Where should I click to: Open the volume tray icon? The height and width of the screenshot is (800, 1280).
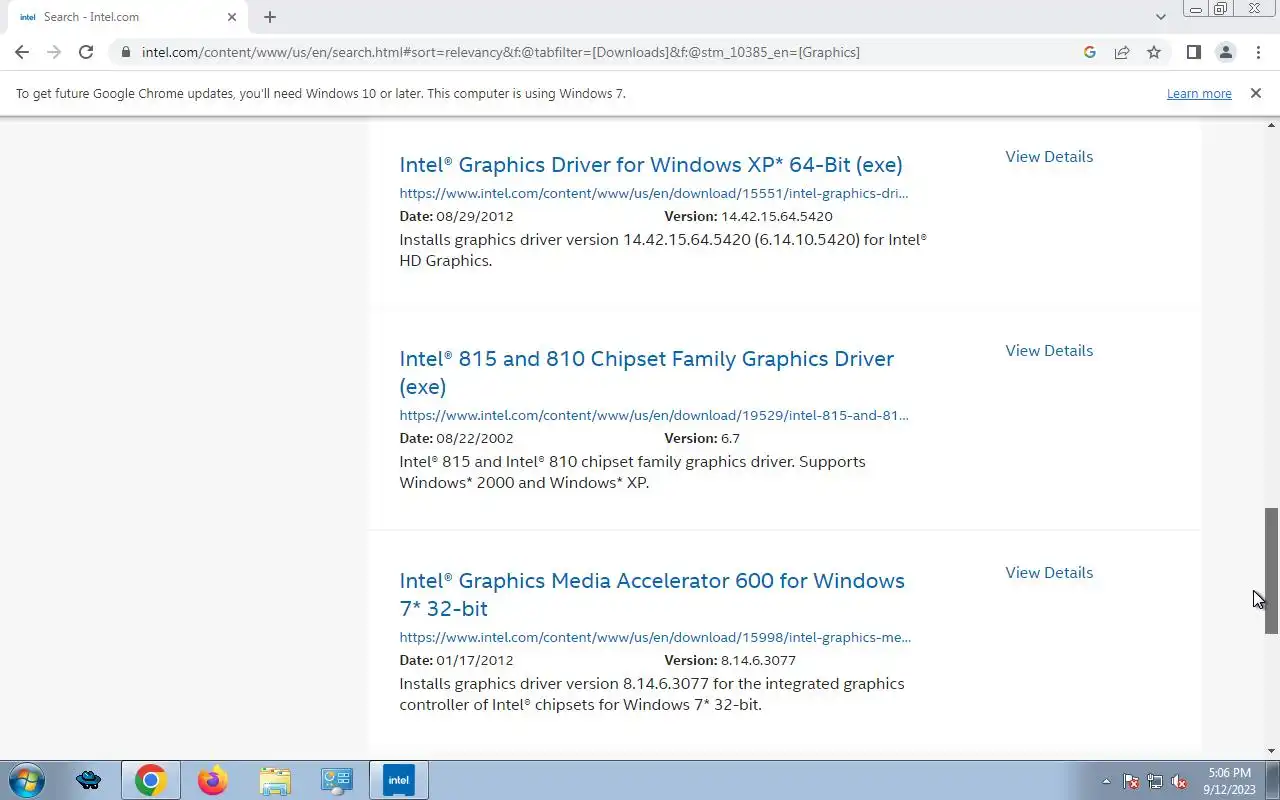click(1179, 782)
